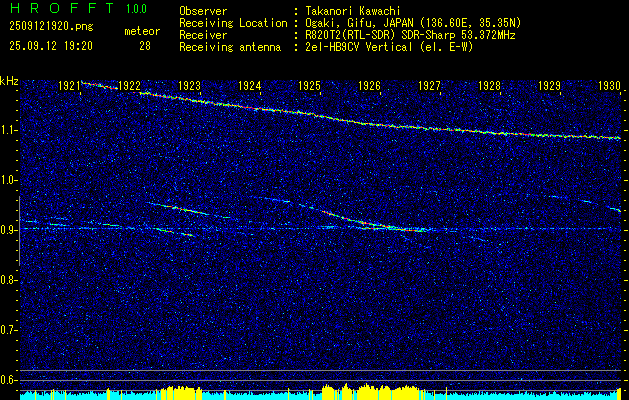Screen dimensions: 629x400
Task: Click the Ogaki, Gifu, JAPAN location text
Action: tap(413, 23)
